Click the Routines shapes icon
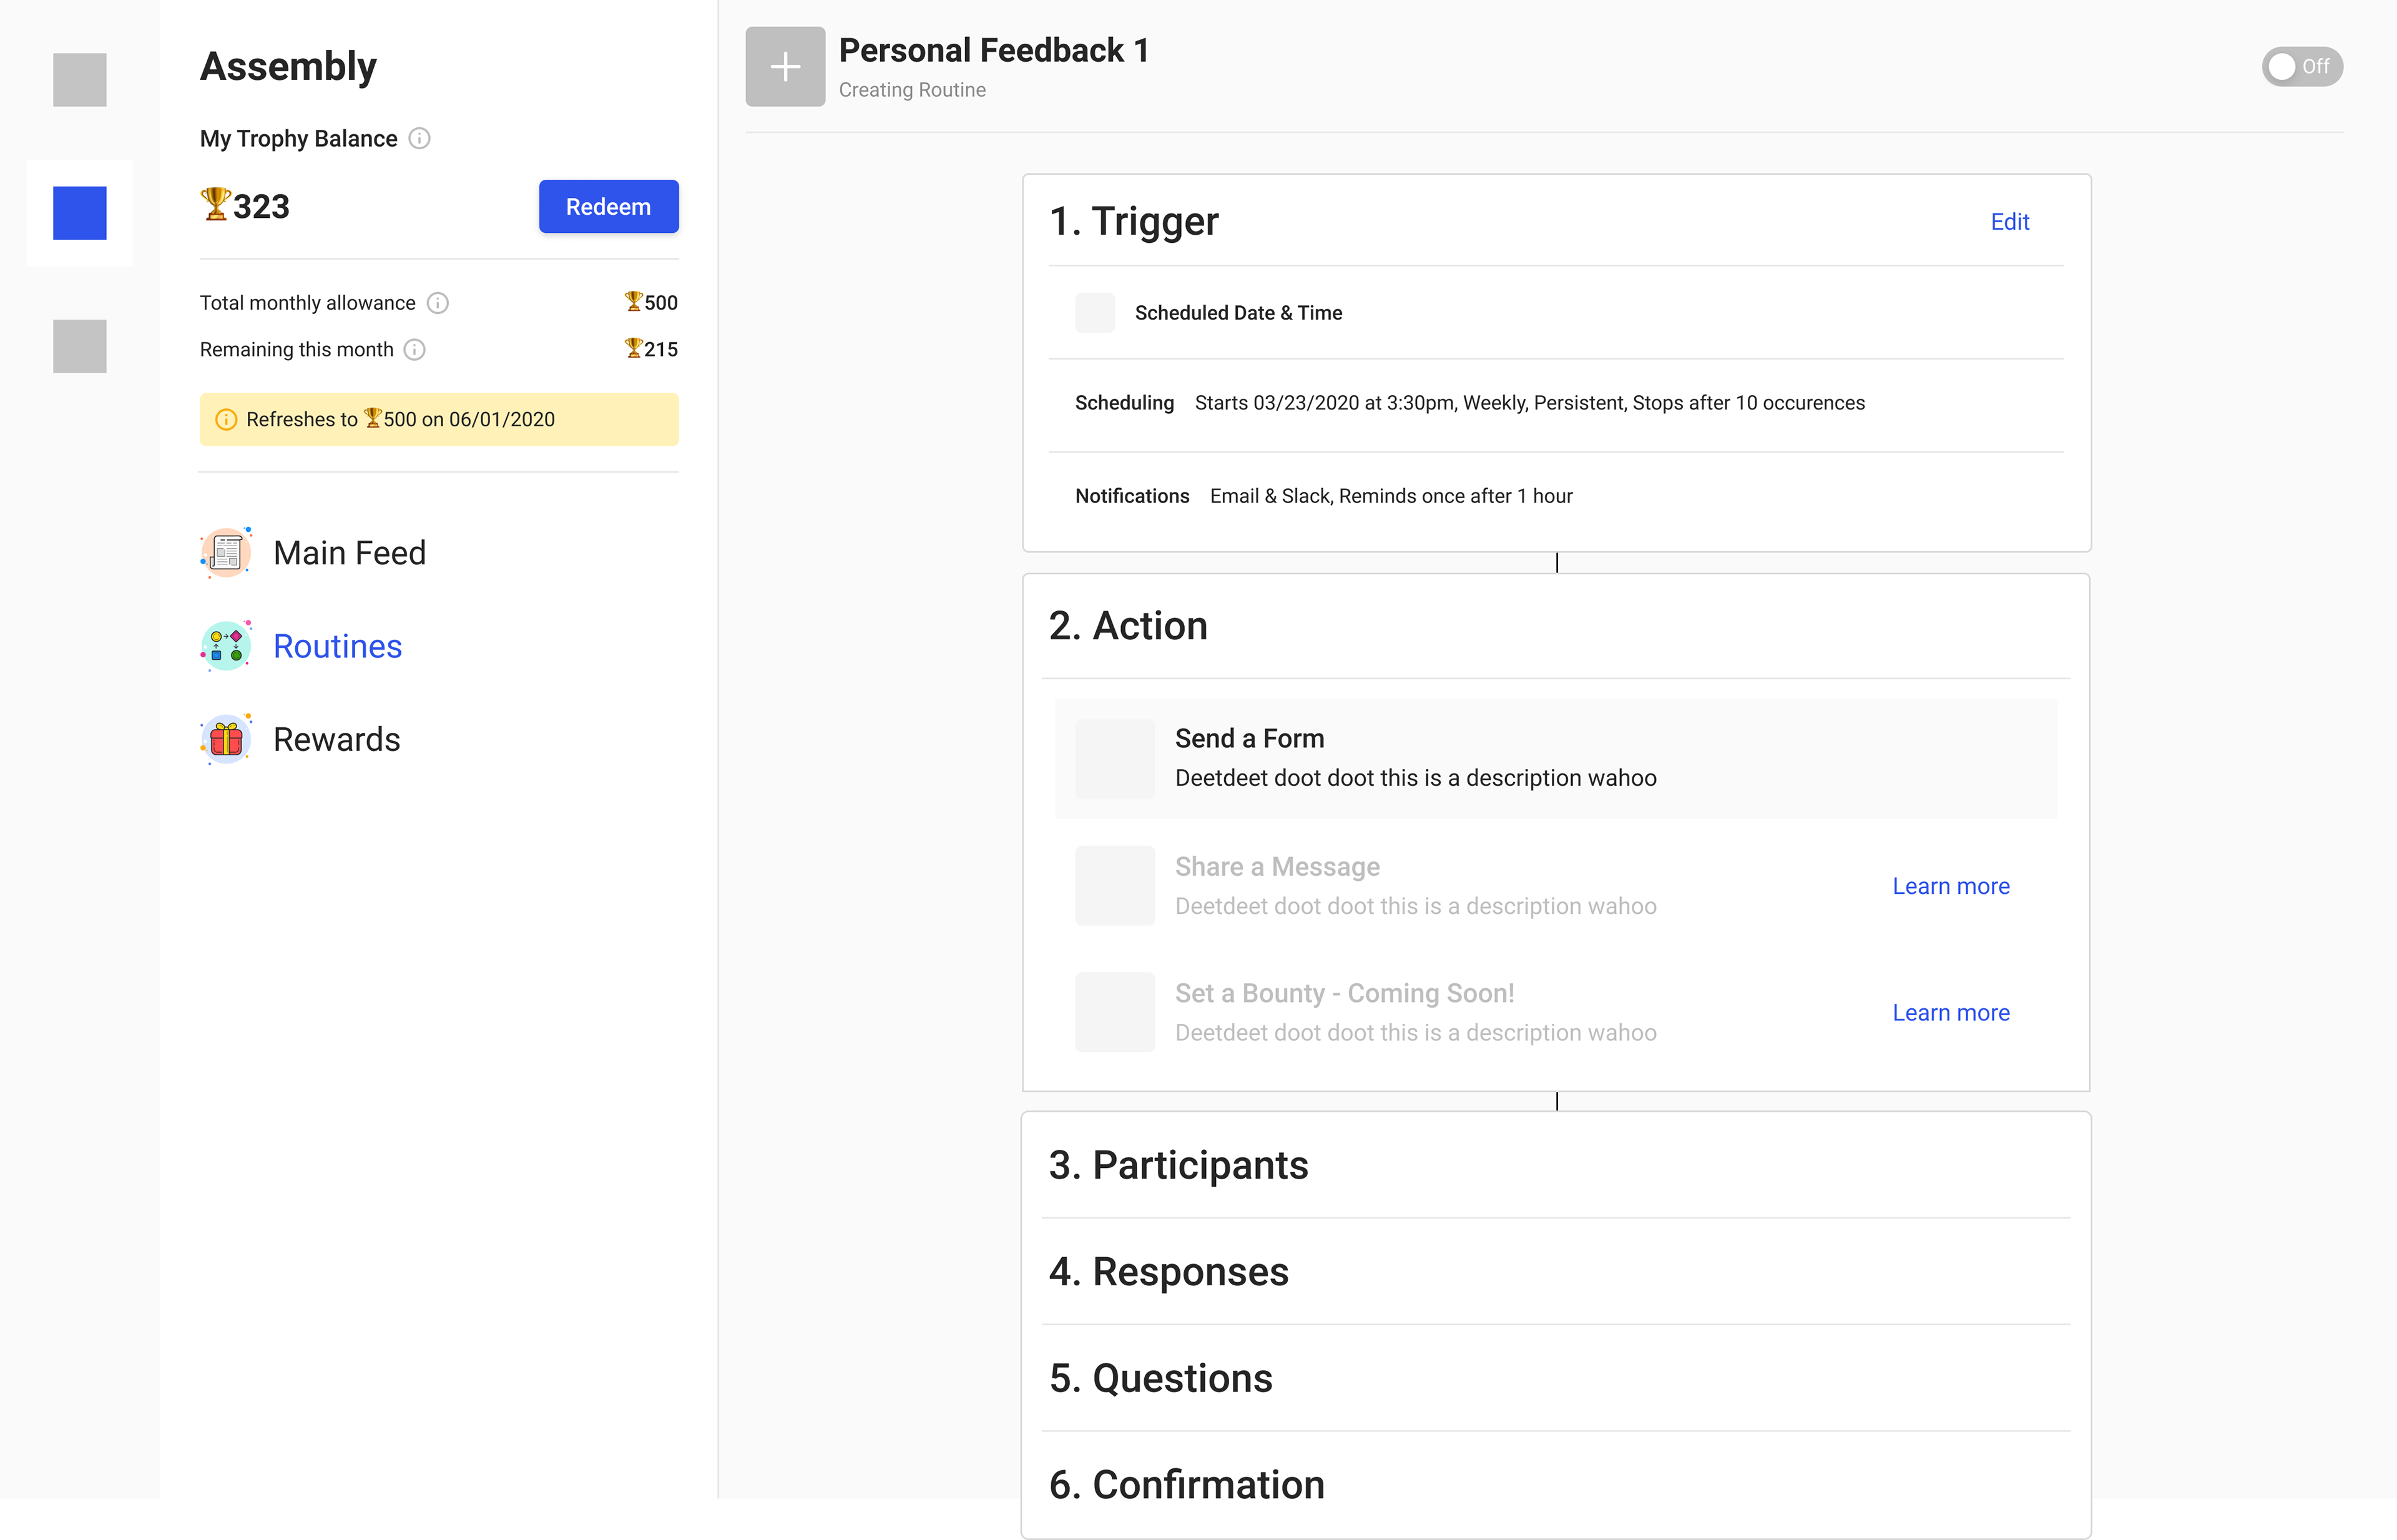2397x1540 pixels. point(226,646)
